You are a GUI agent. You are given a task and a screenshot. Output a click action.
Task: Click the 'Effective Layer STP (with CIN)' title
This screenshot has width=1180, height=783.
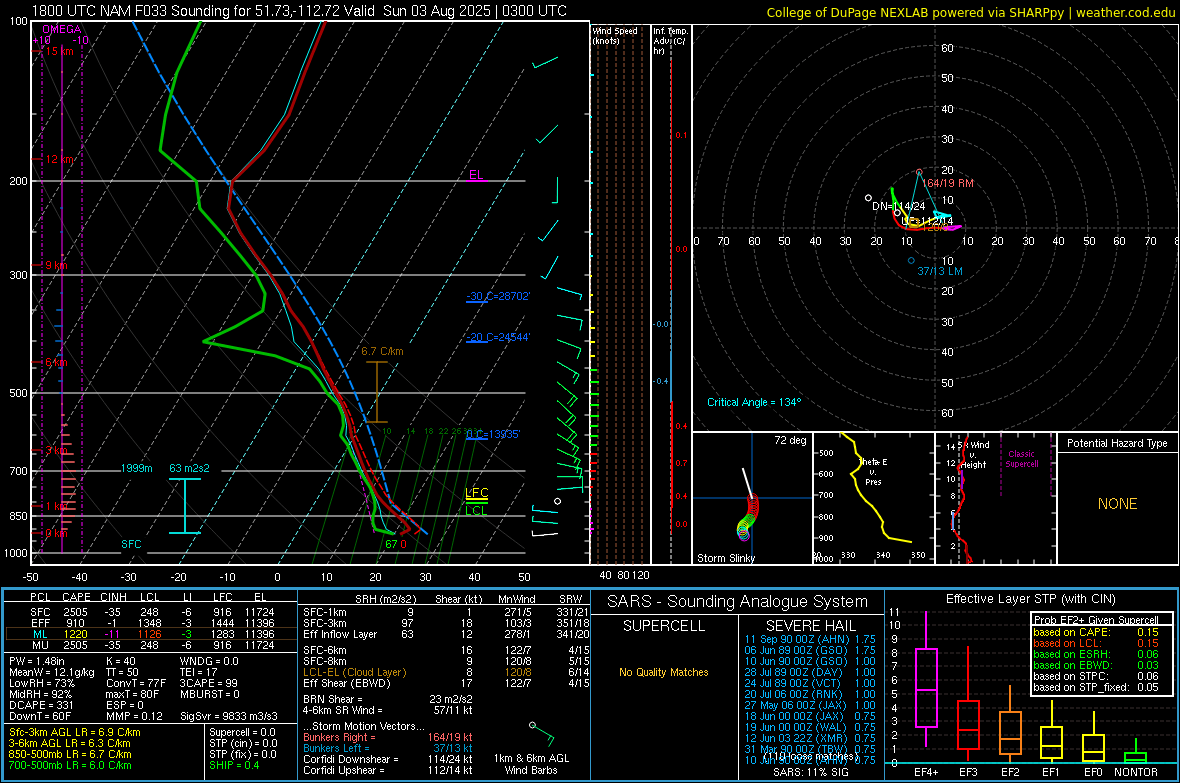[x=1030, y=599]
